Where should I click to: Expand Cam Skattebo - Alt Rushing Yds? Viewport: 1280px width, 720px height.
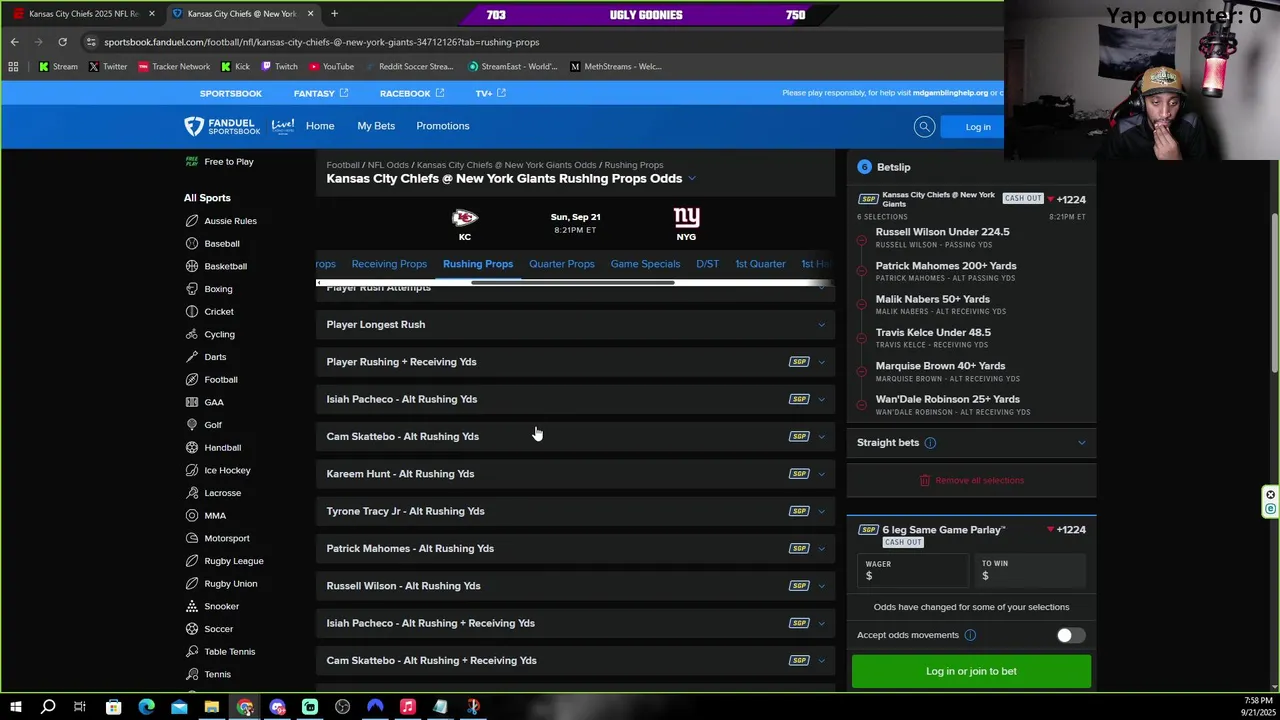point(575,436)
